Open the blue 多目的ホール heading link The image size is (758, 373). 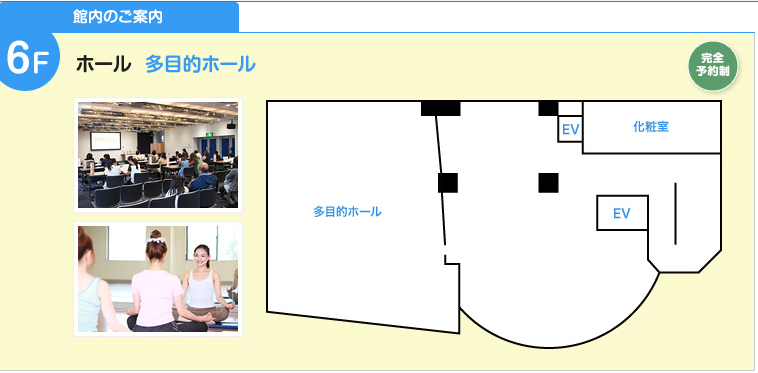(x=200, y=64)
